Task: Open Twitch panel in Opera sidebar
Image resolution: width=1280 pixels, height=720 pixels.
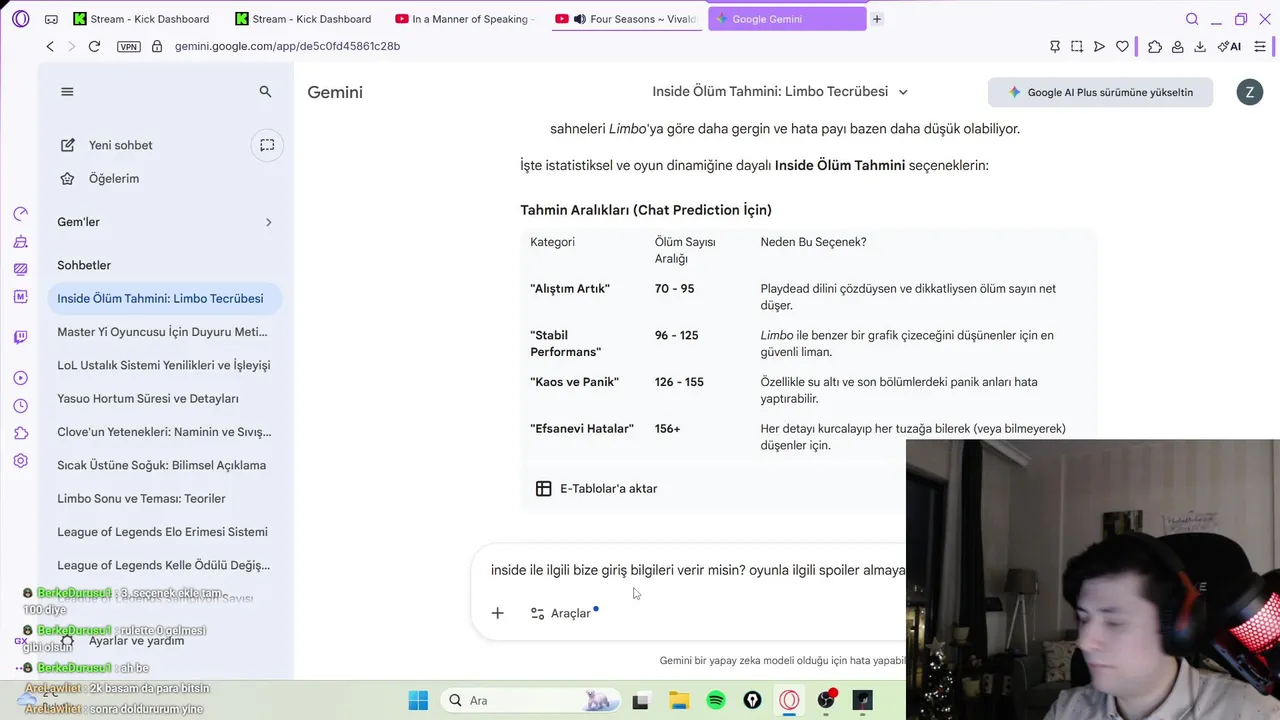Action: [21, 337]
